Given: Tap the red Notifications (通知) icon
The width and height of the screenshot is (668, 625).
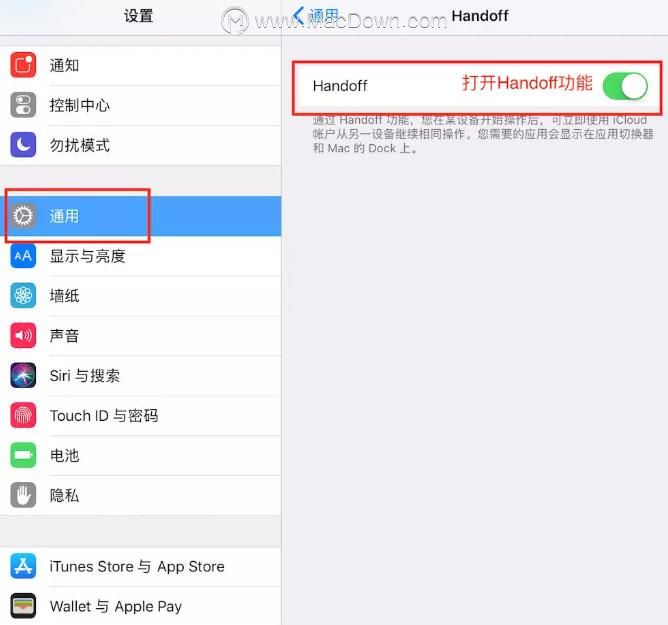Looking at the screenshot, I should 23,65.
